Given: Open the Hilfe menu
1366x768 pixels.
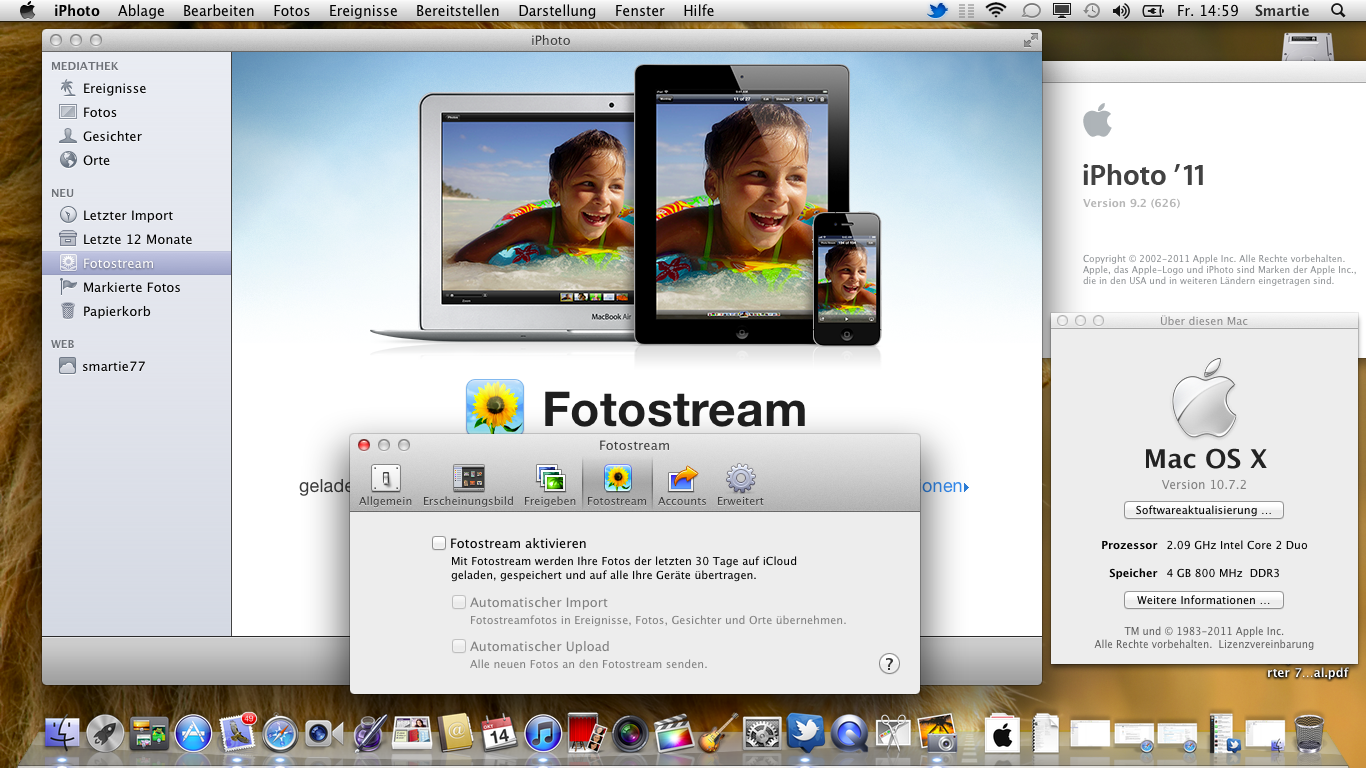Looking at the screenshot, I should [x=698, y=11].
